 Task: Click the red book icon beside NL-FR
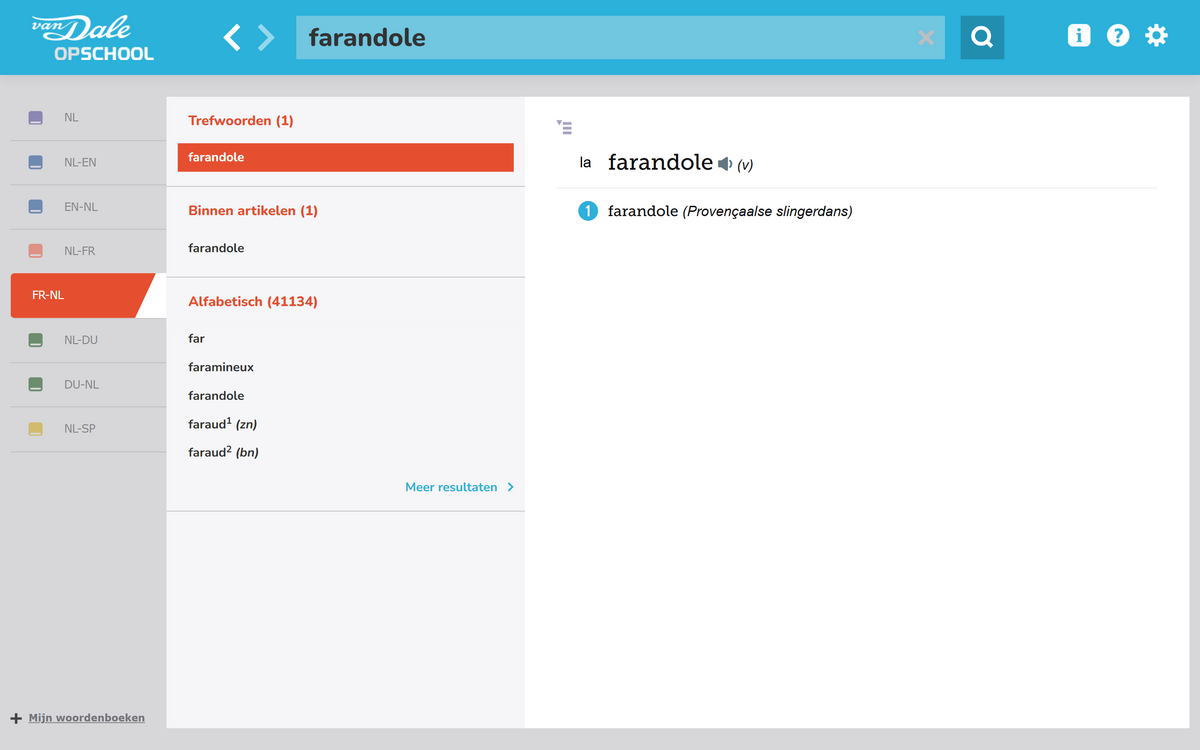coord(36,251)
